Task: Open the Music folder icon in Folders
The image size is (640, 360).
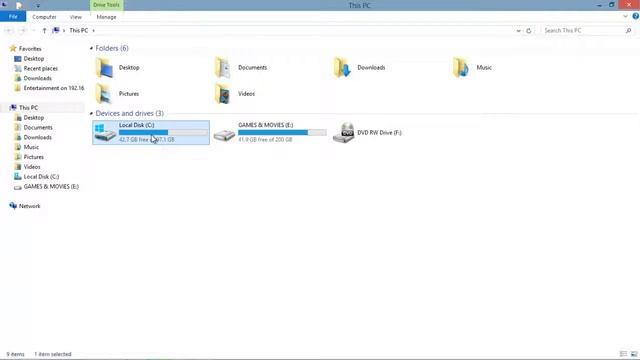Action: 461,68
